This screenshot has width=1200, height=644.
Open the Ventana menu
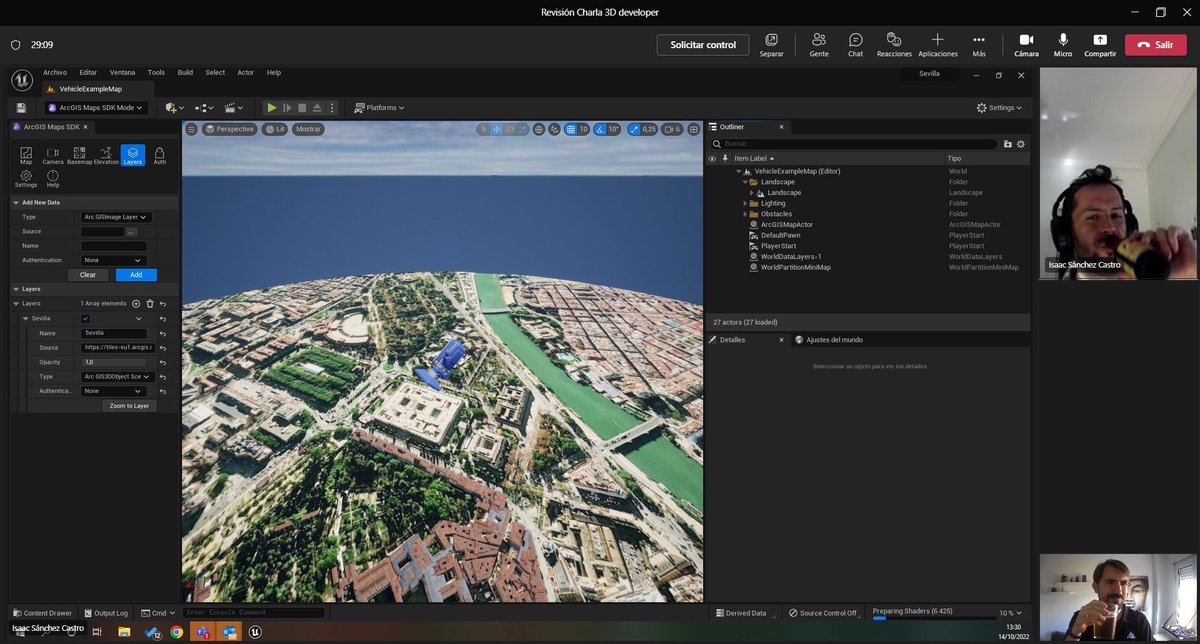point(122,72)
